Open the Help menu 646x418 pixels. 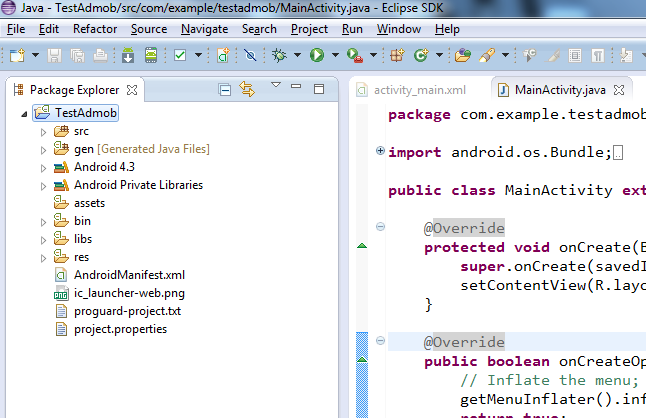coord(447,29)
